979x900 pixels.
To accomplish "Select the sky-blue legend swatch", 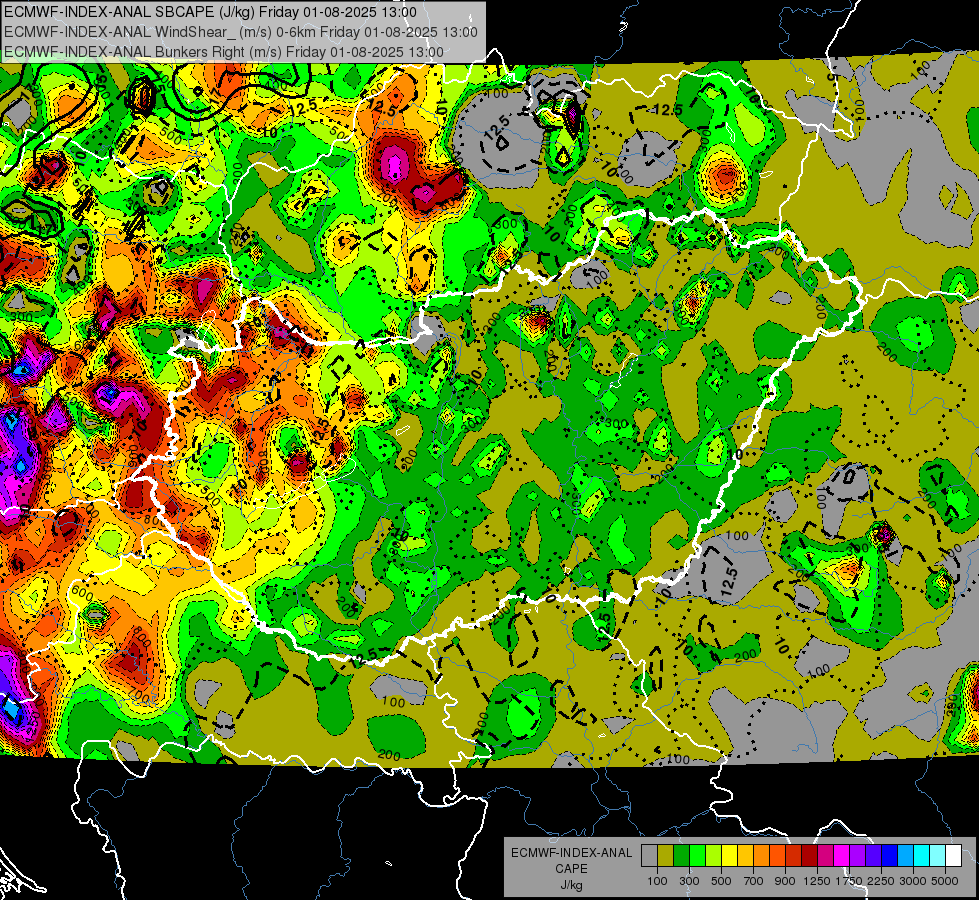I will (906, 856).
